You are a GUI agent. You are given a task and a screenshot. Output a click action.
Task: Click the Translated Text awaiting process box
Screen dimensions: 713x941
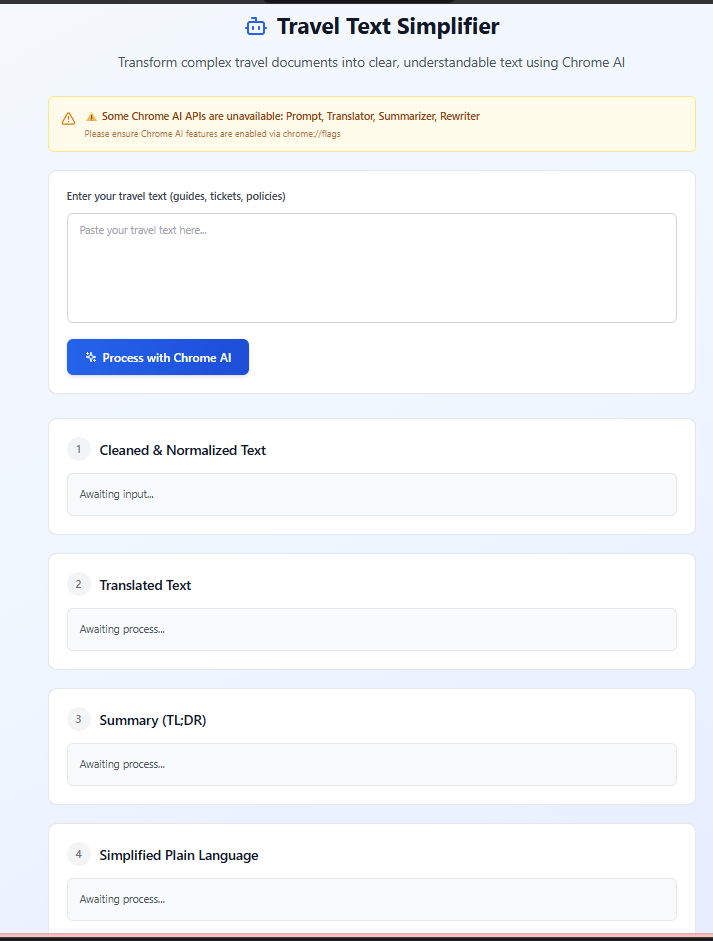372,630
